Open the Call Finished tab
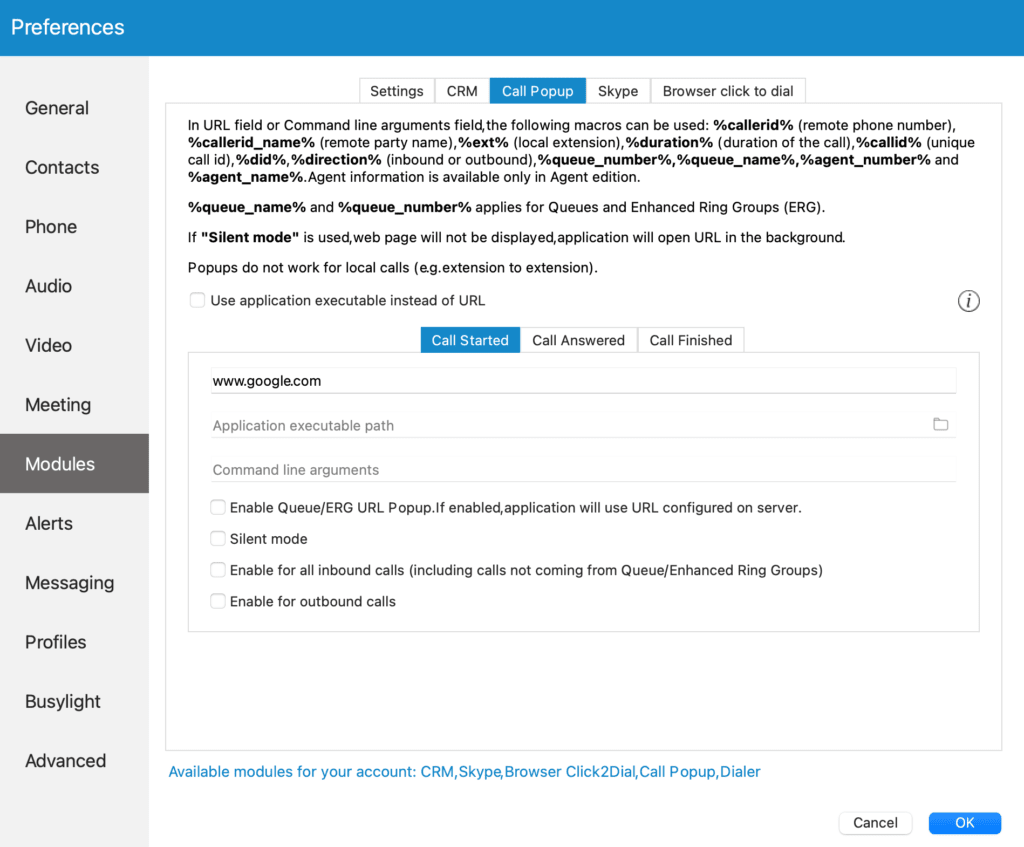1024x847 pixels. (x=690, y=340)
